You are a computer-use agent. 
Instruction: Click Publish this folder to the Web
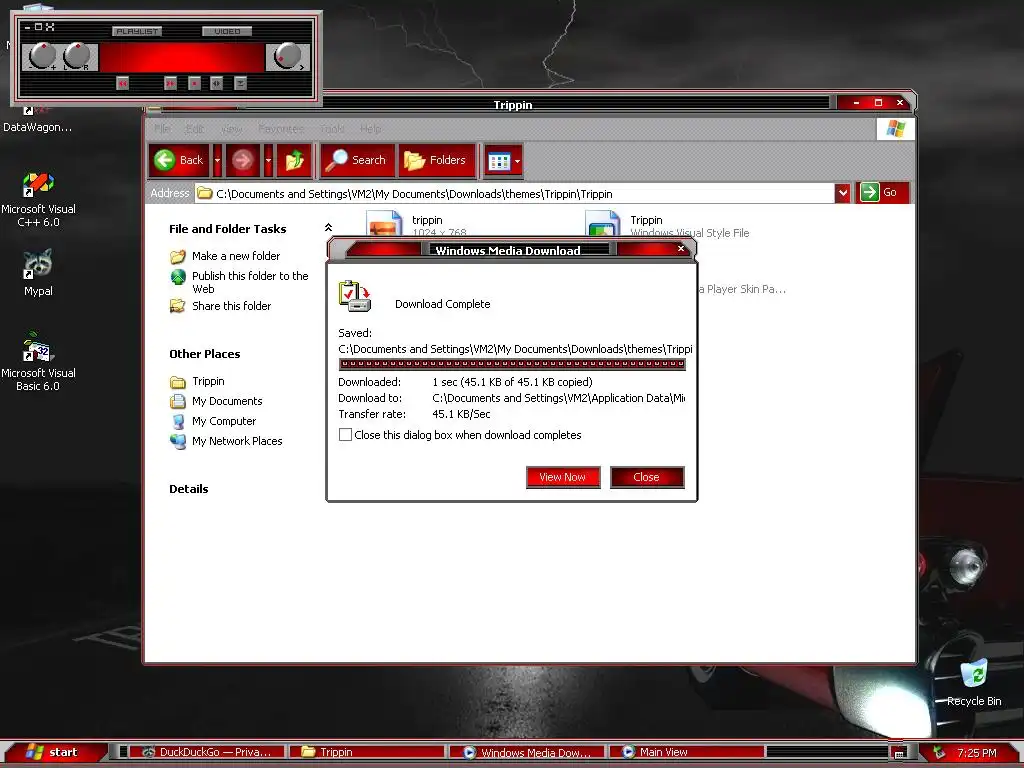250,282
